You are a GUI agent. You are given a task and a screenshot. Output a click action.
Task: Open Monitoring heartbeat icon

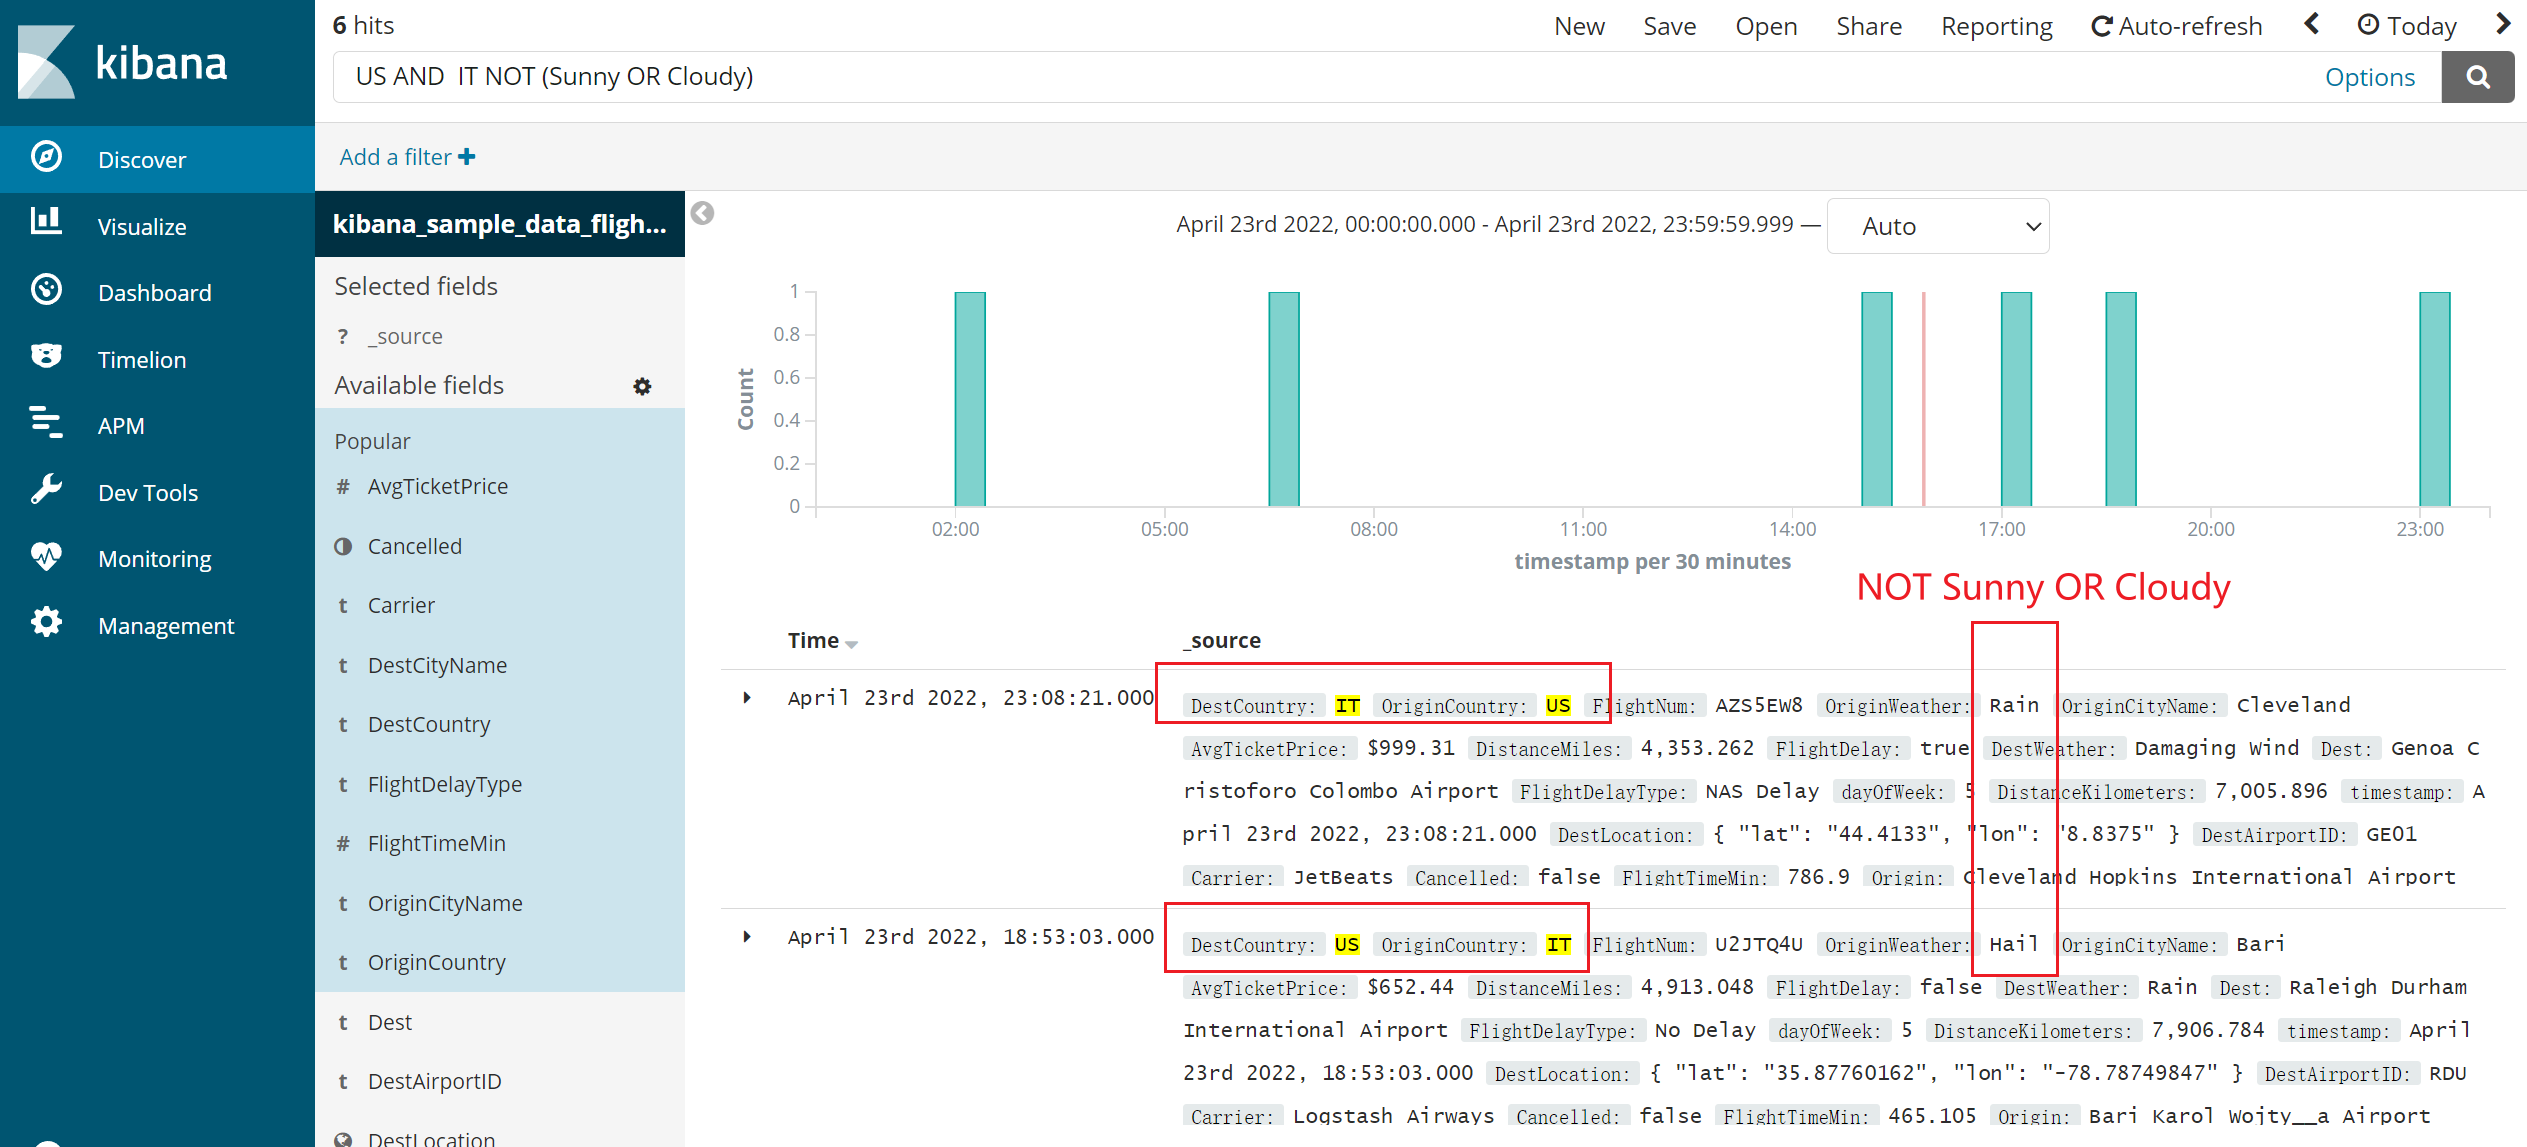point(46,557)
